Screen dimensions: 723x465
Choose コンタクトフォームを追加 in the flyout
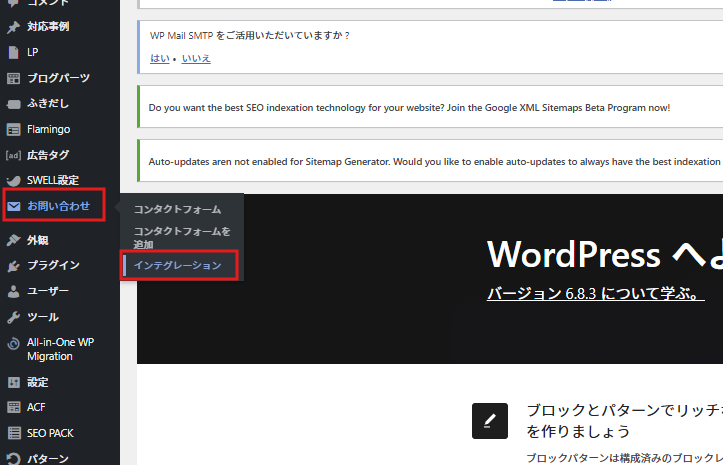point(182,237)
